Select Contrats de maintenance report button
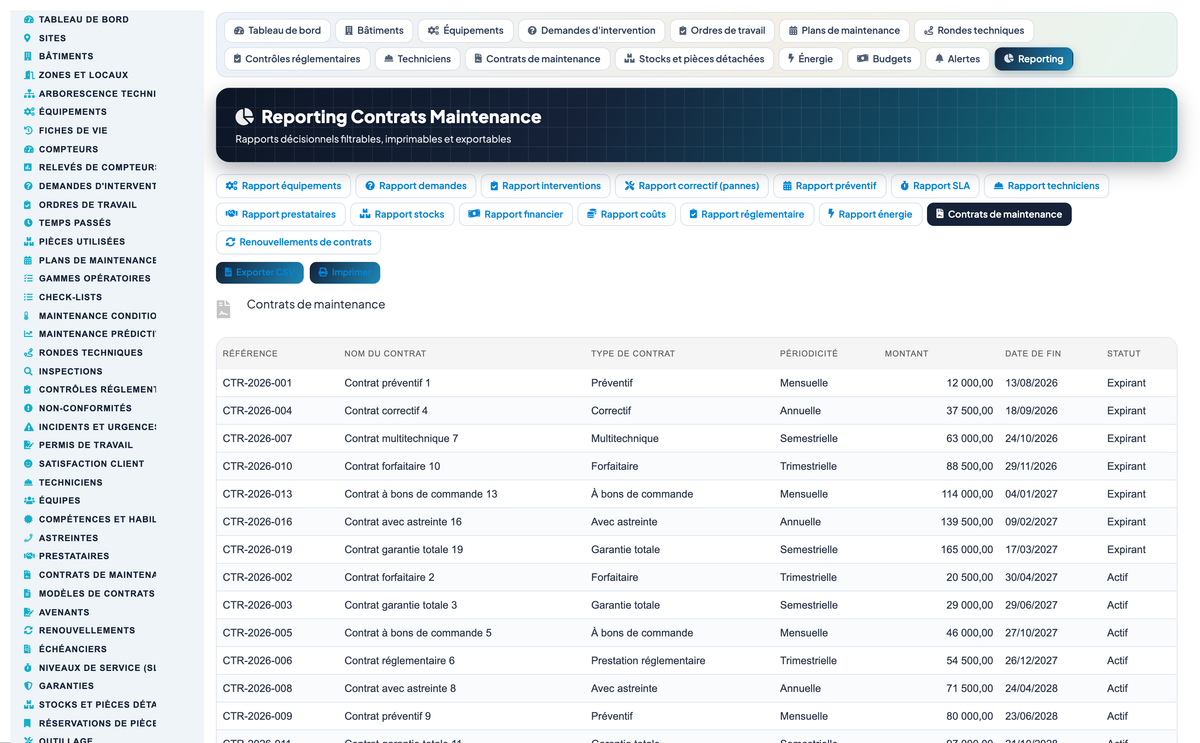This screenshot has width=1200, height=743. pos(999,214)
